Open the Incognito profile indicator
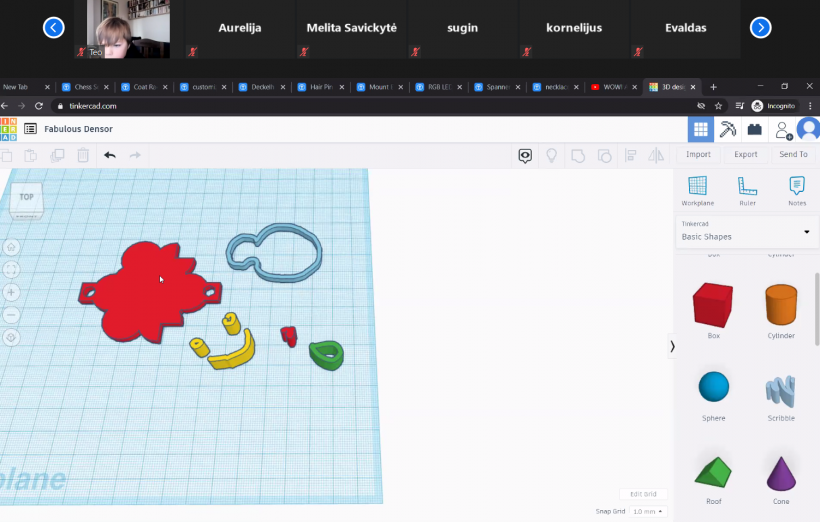This screenshot has width=820, height=522. point(773,106)
